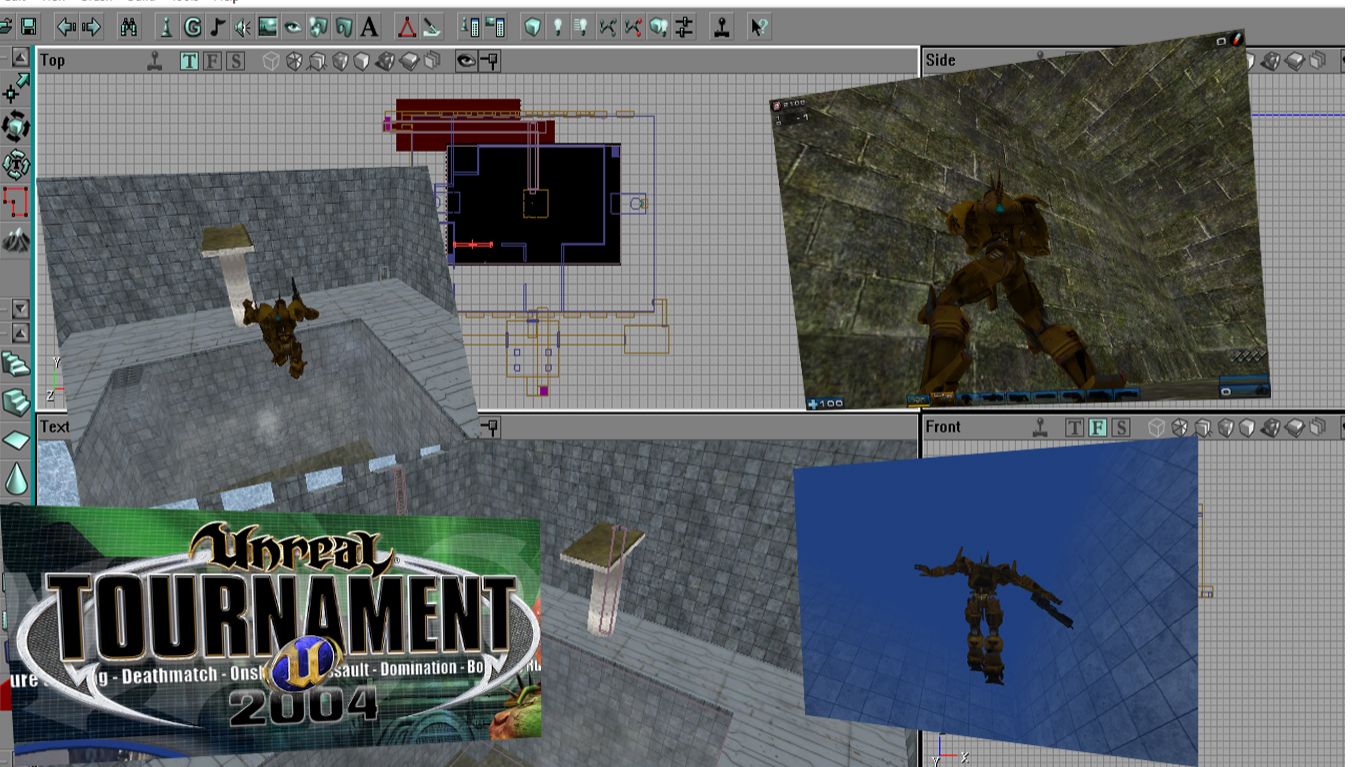Open the Sound browser speaker icon
Image resolution: width=1366 pixels, height=767 pixels.
tap(242, 27)
